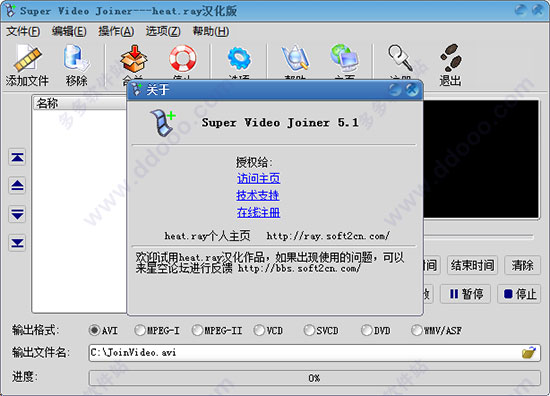Click the 授权给 licensed-to label
Viewport: 550px width, 396px height.
click(x=254, y=162)
